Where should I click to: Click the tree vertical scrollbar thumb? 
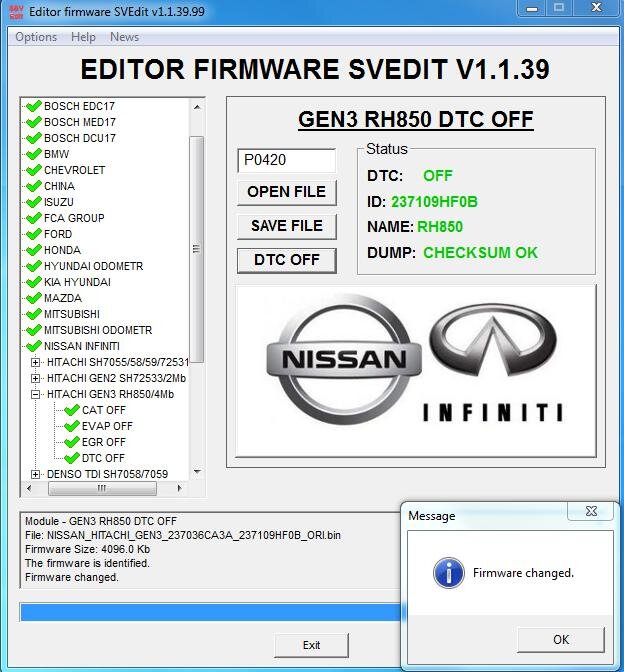[x=197, y=249]
